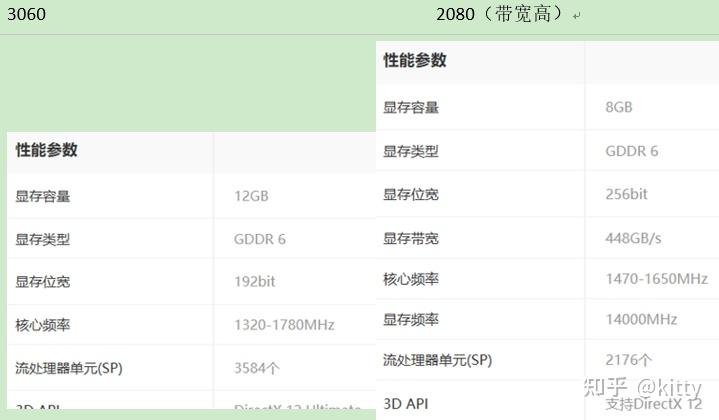Click the '1470-1650MHz' value
This screenshot has width=719, height=420.
click(x=657, y=279)
